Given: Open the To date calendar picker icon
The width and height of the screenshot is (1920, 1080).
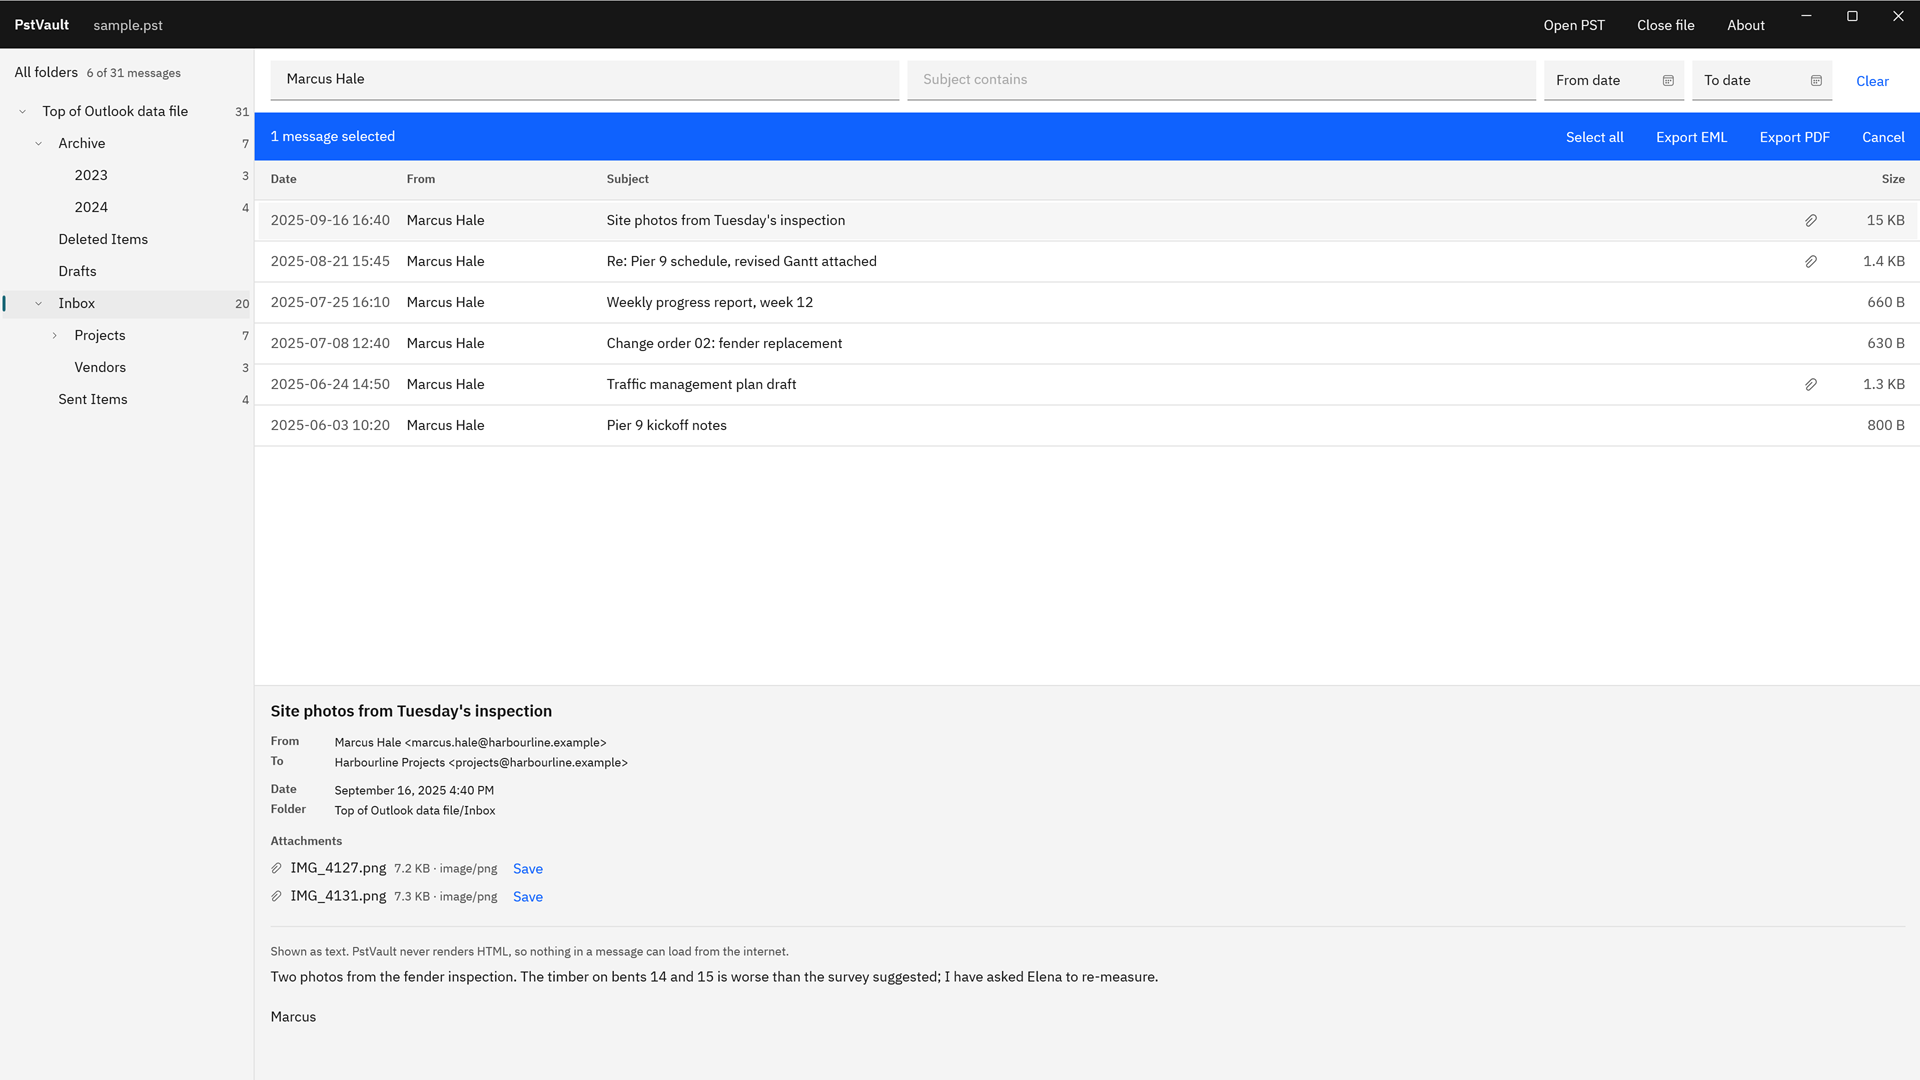Looking at the screenshot, I should (x=1816, y=81).
